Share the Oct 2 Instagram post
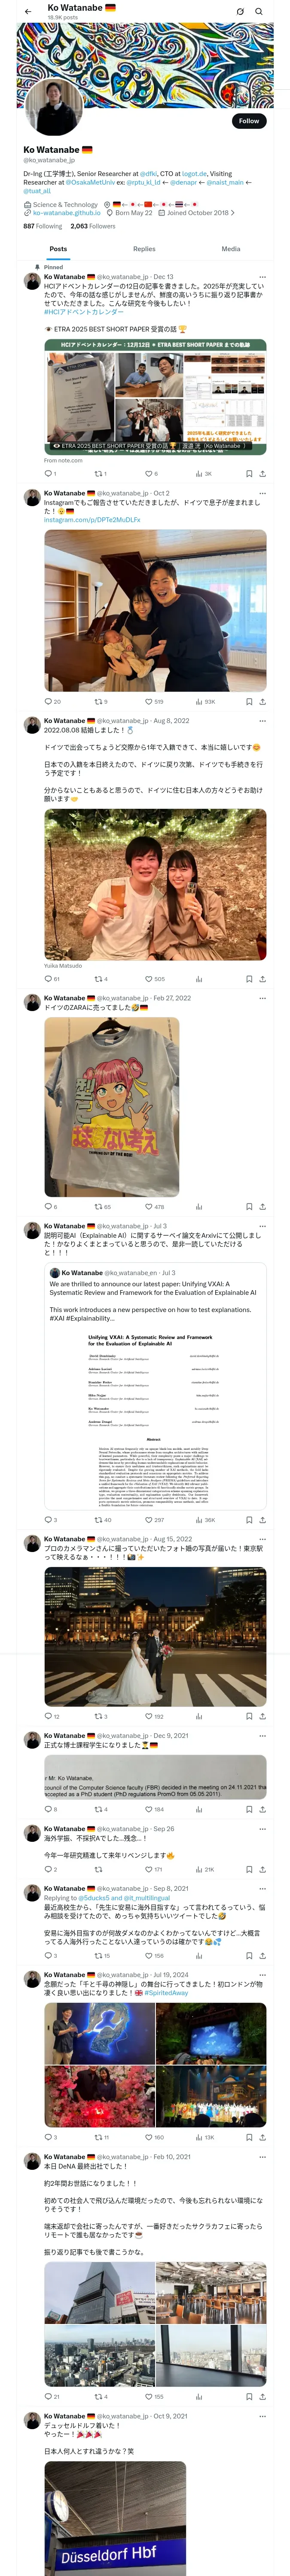Viewport: 290px width, 2576px height. [262, 701]
